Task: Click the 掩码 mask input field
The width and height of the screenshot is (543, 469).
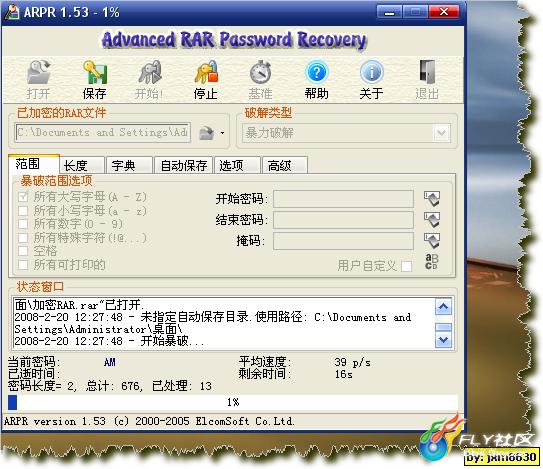Action: tap(343, 241)
